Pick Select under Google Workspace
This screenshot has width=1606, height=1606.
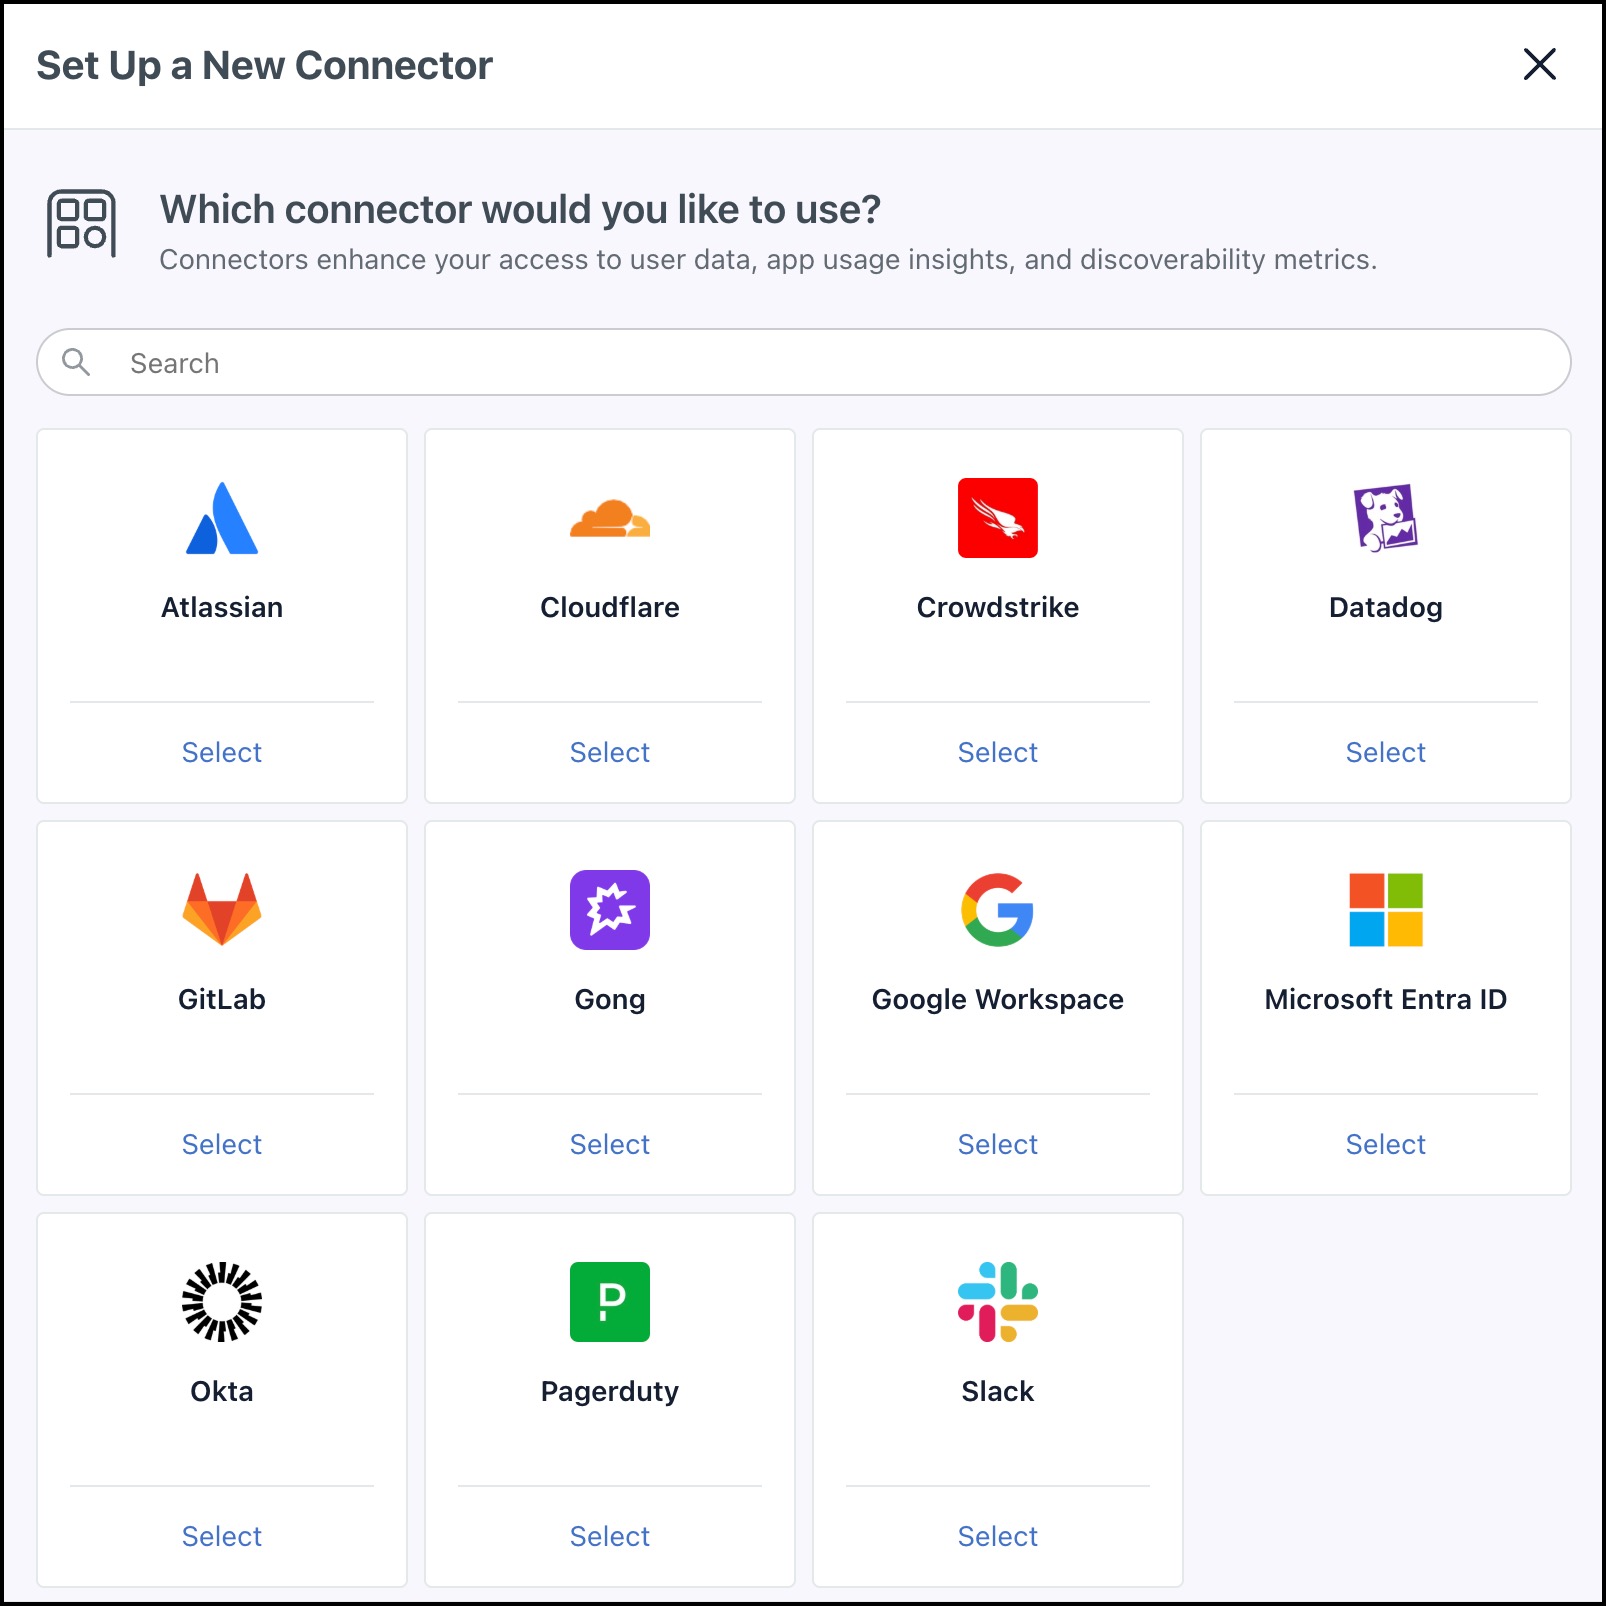(x=997, y=1144)
